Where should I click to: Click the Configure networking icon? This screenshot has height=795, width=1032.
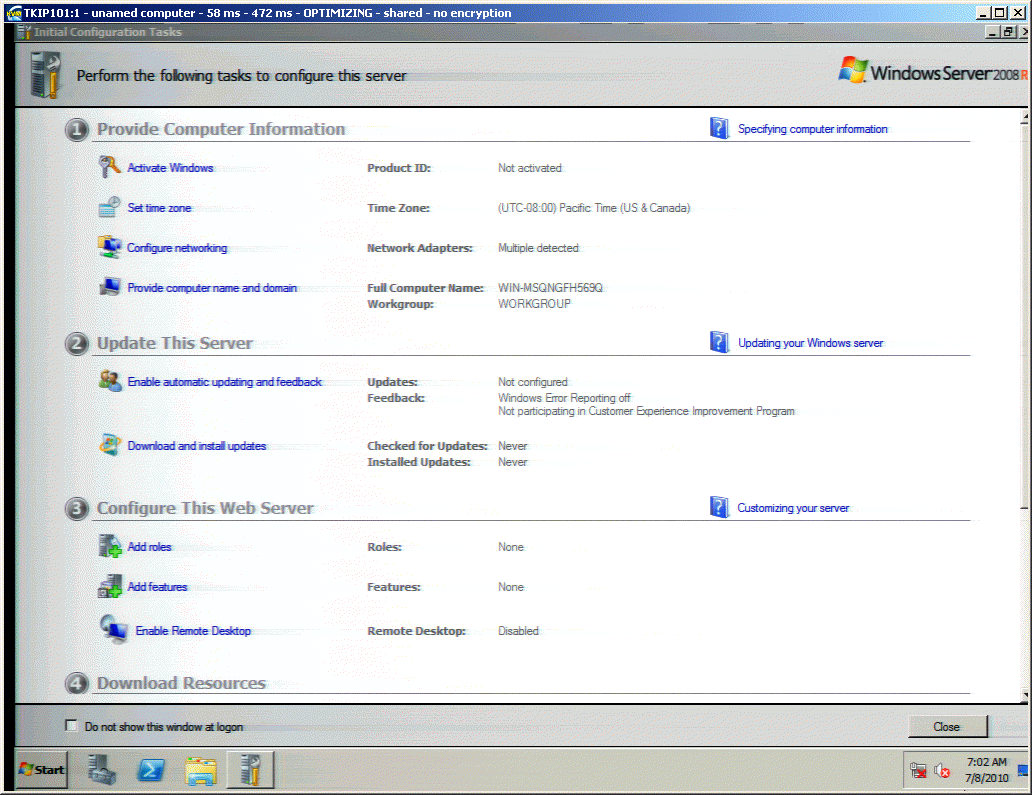point(109,247)
